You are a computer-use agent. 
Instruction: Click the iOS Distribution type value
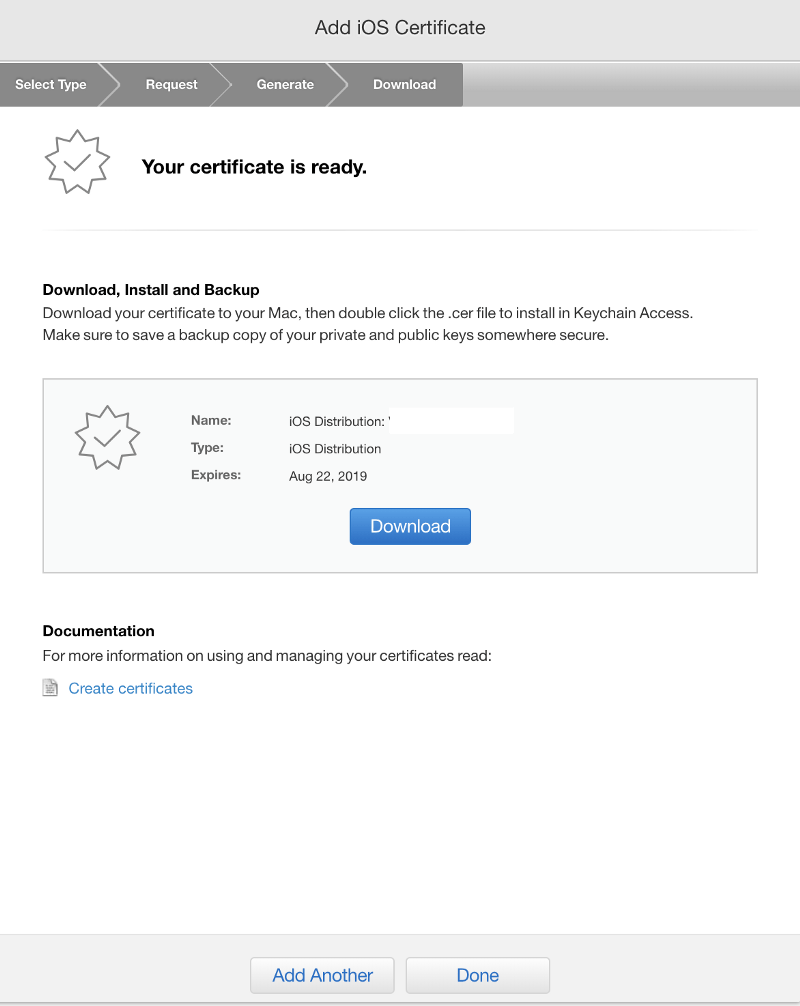coord(335,449)
